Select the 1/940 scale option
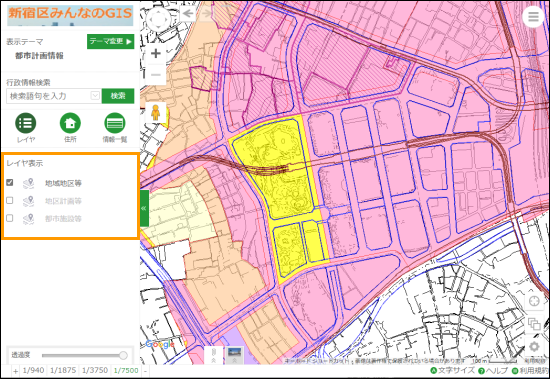The image size is (550, 379). point(33,370)
